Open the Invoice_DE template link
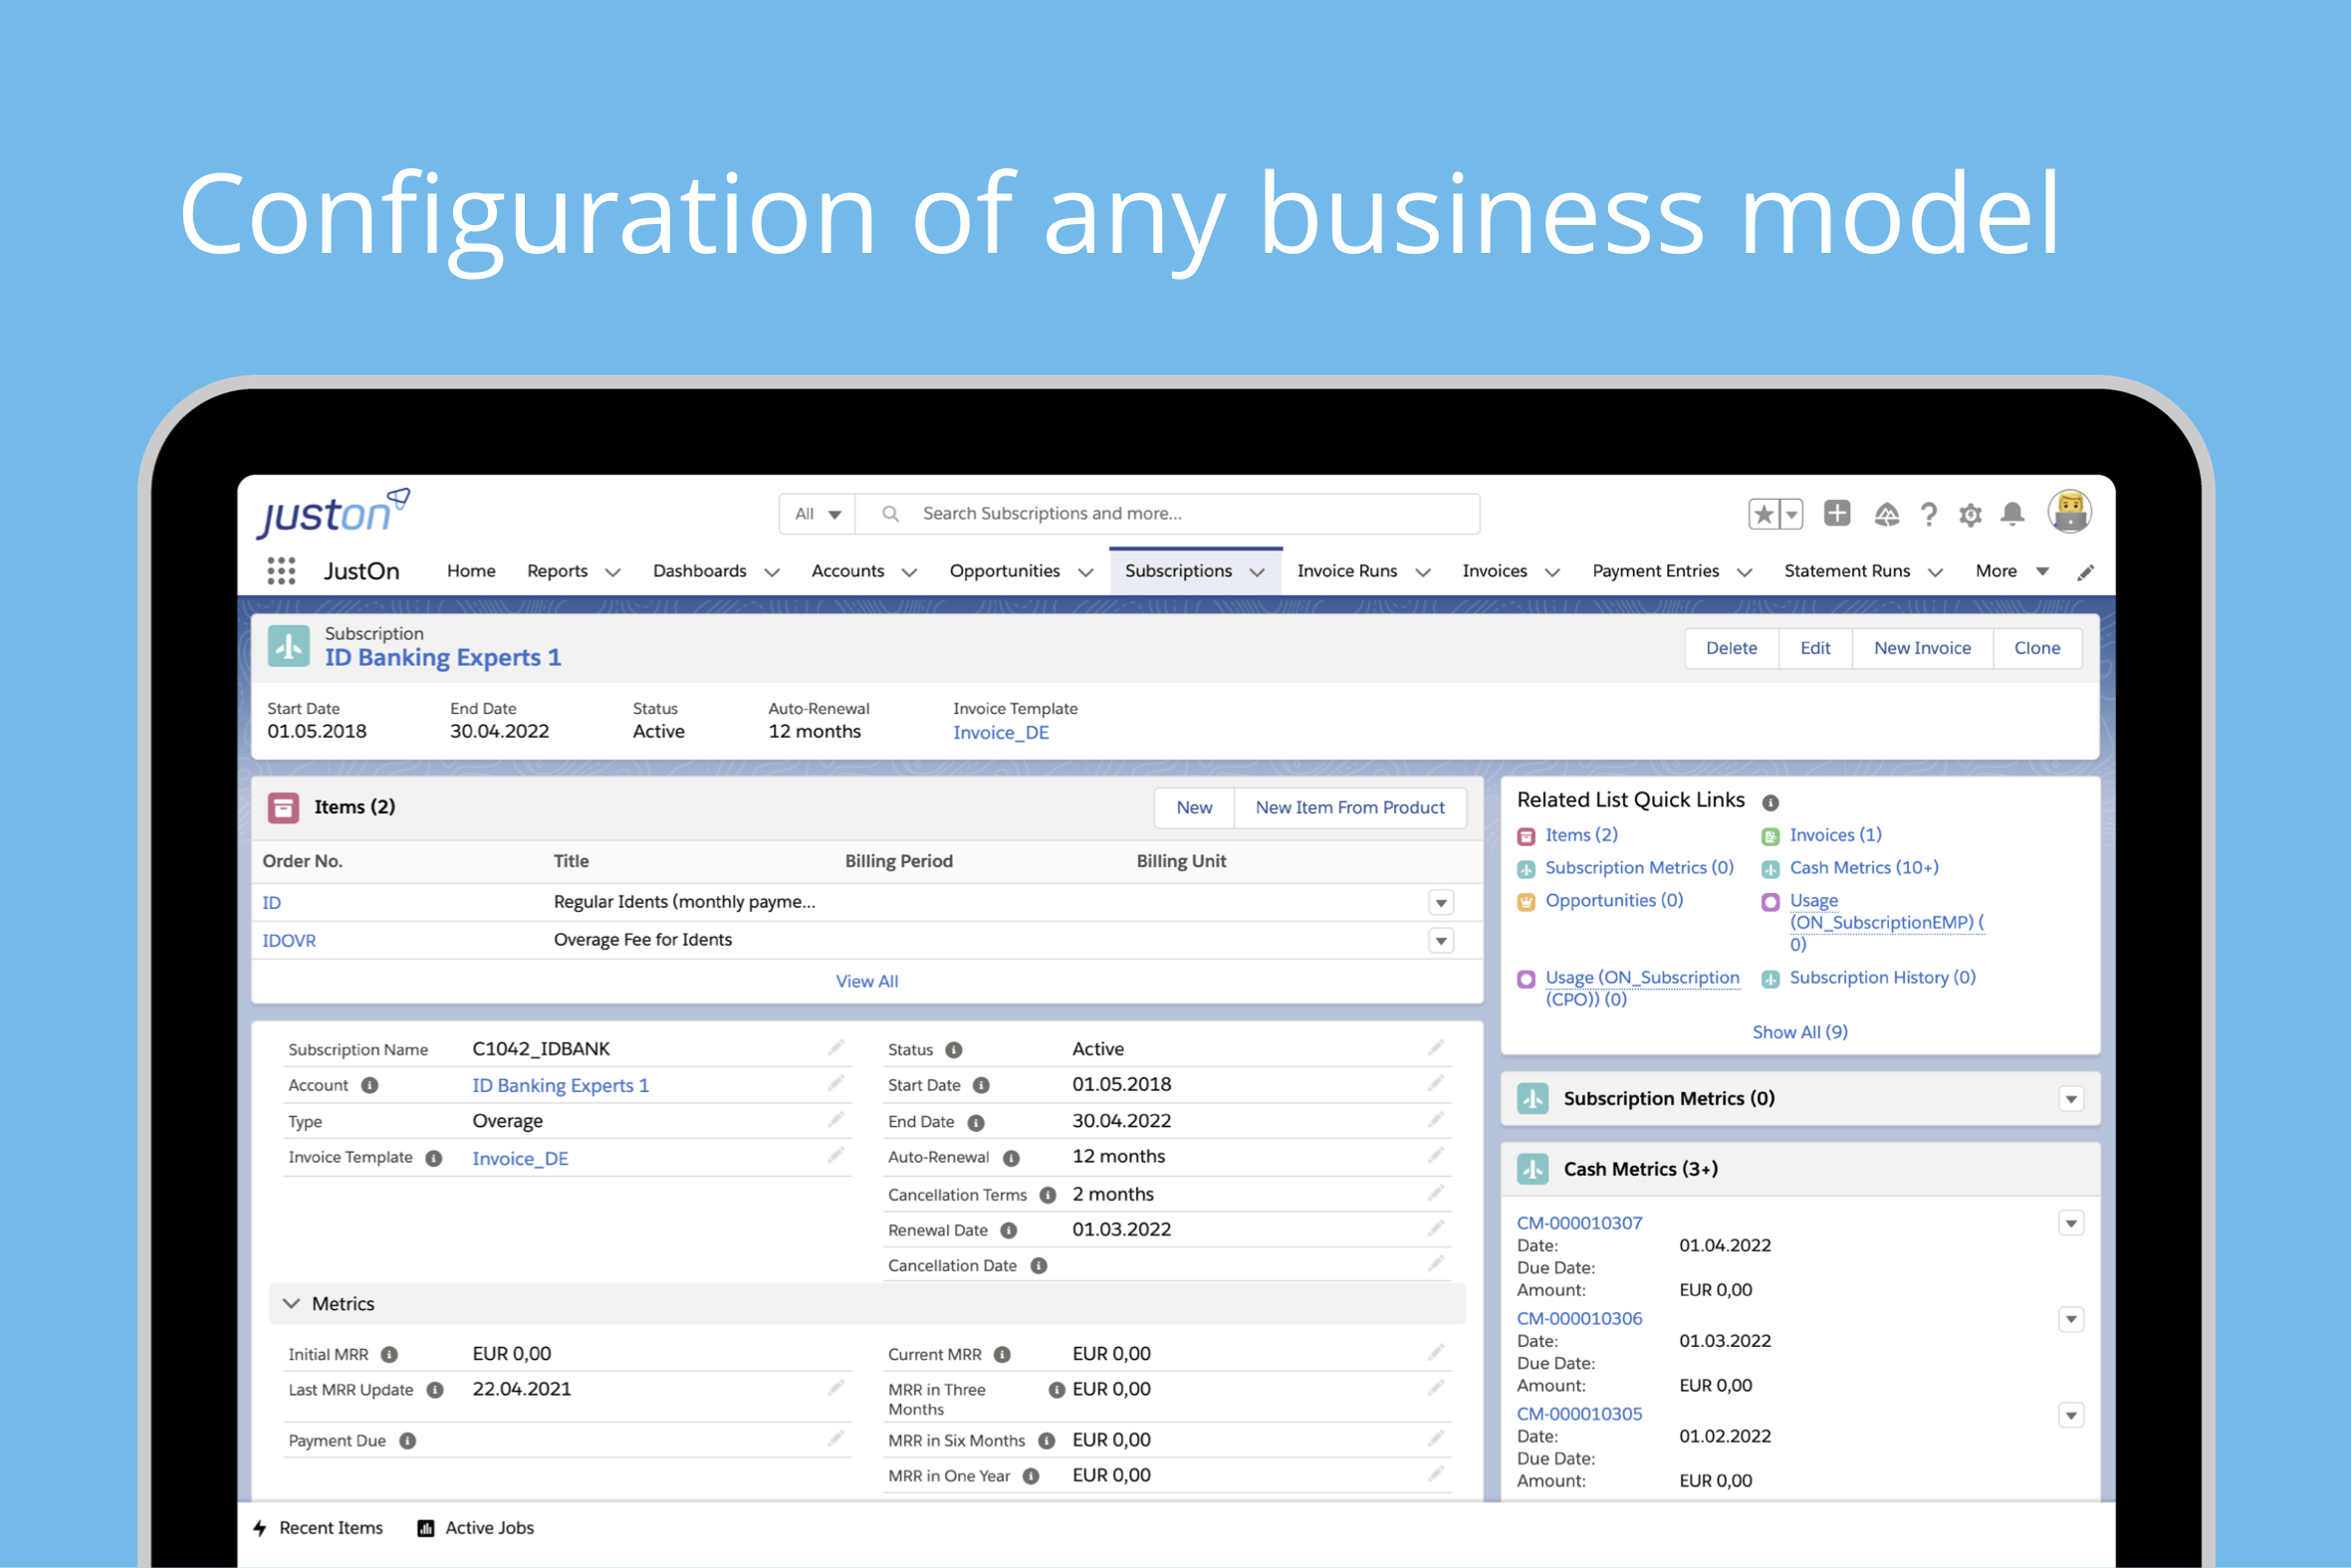 [x=999, y=732]
